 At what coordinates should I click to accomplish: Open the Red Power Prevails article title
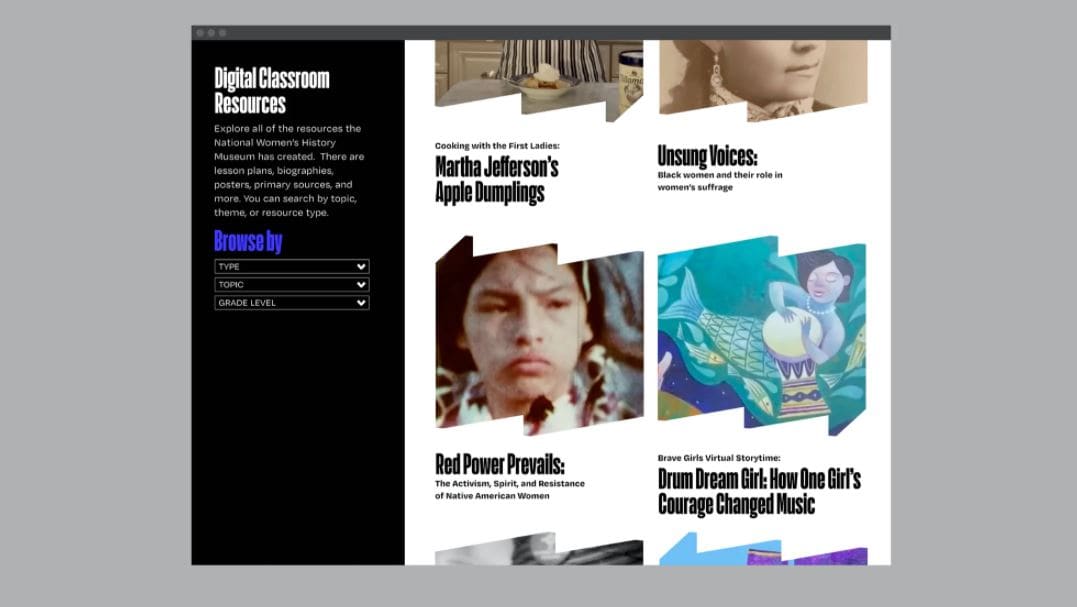(x=500, y=465)
